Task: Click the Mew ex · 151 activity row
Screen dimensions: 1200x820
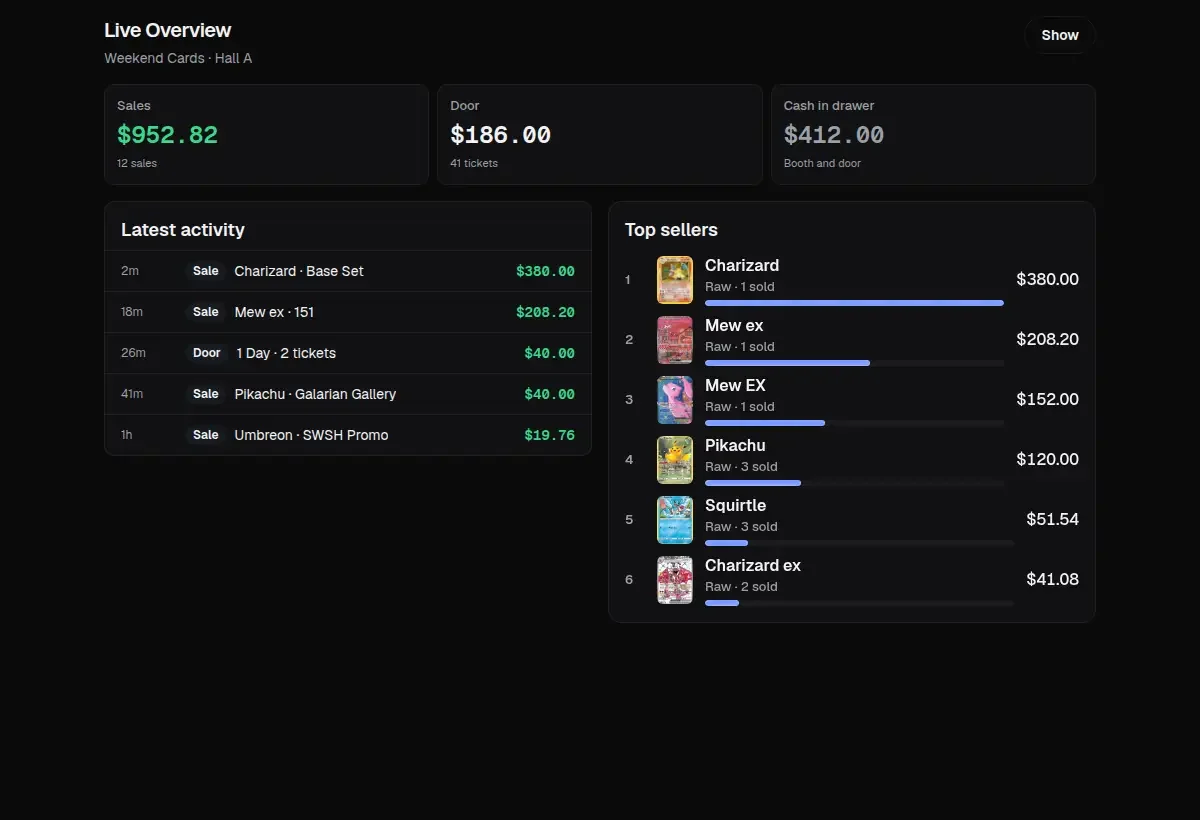Action: (348, 312)
